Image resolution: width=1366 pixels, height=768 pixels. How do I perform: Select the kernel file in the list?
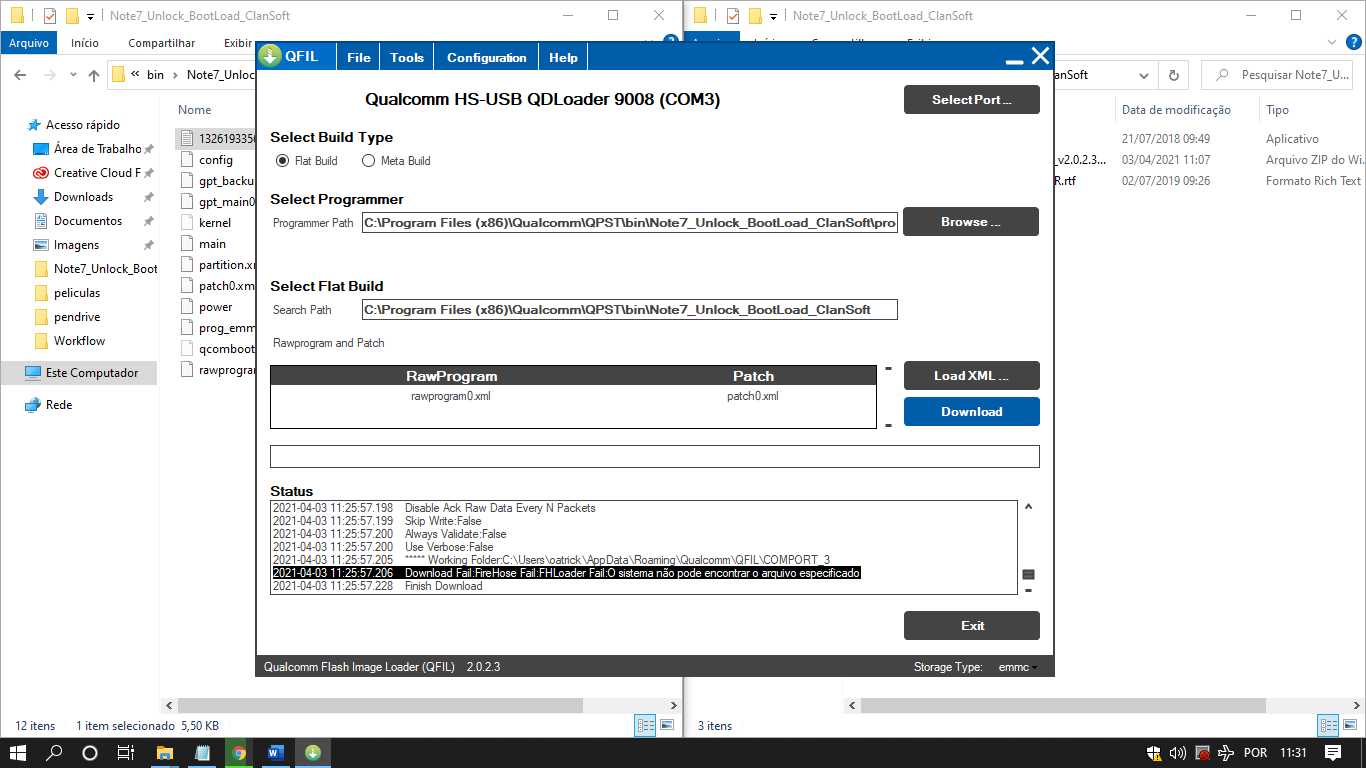pos(214,223)
